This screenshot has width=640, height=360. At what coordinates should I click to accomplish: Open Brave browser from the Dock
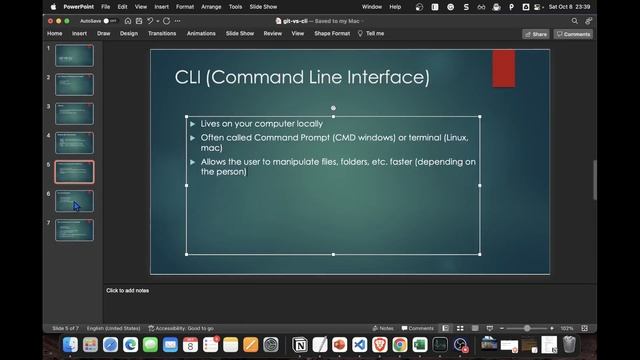pyautogui.click(x=380, y=345)
